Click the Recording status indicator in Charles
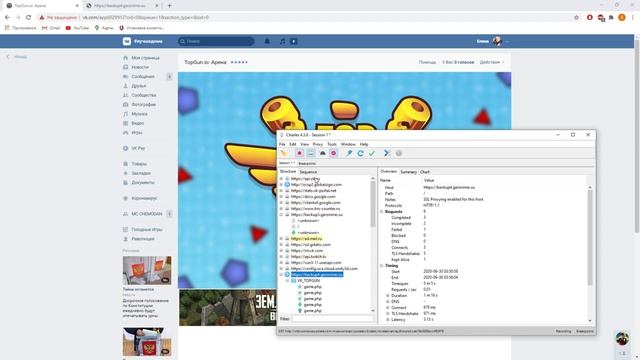 click(x=563, y=331)
